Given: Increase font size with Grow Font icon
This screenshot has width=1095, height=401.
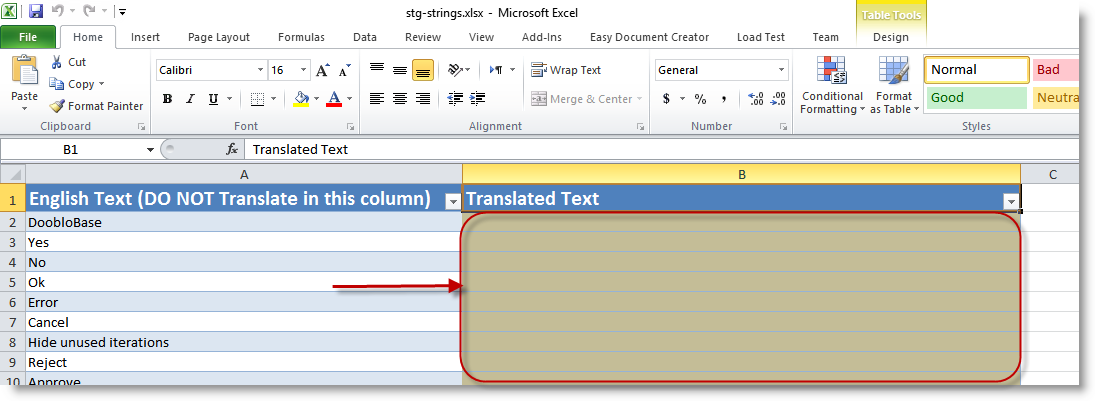Looking at the screenshot, I should (322, 70).
